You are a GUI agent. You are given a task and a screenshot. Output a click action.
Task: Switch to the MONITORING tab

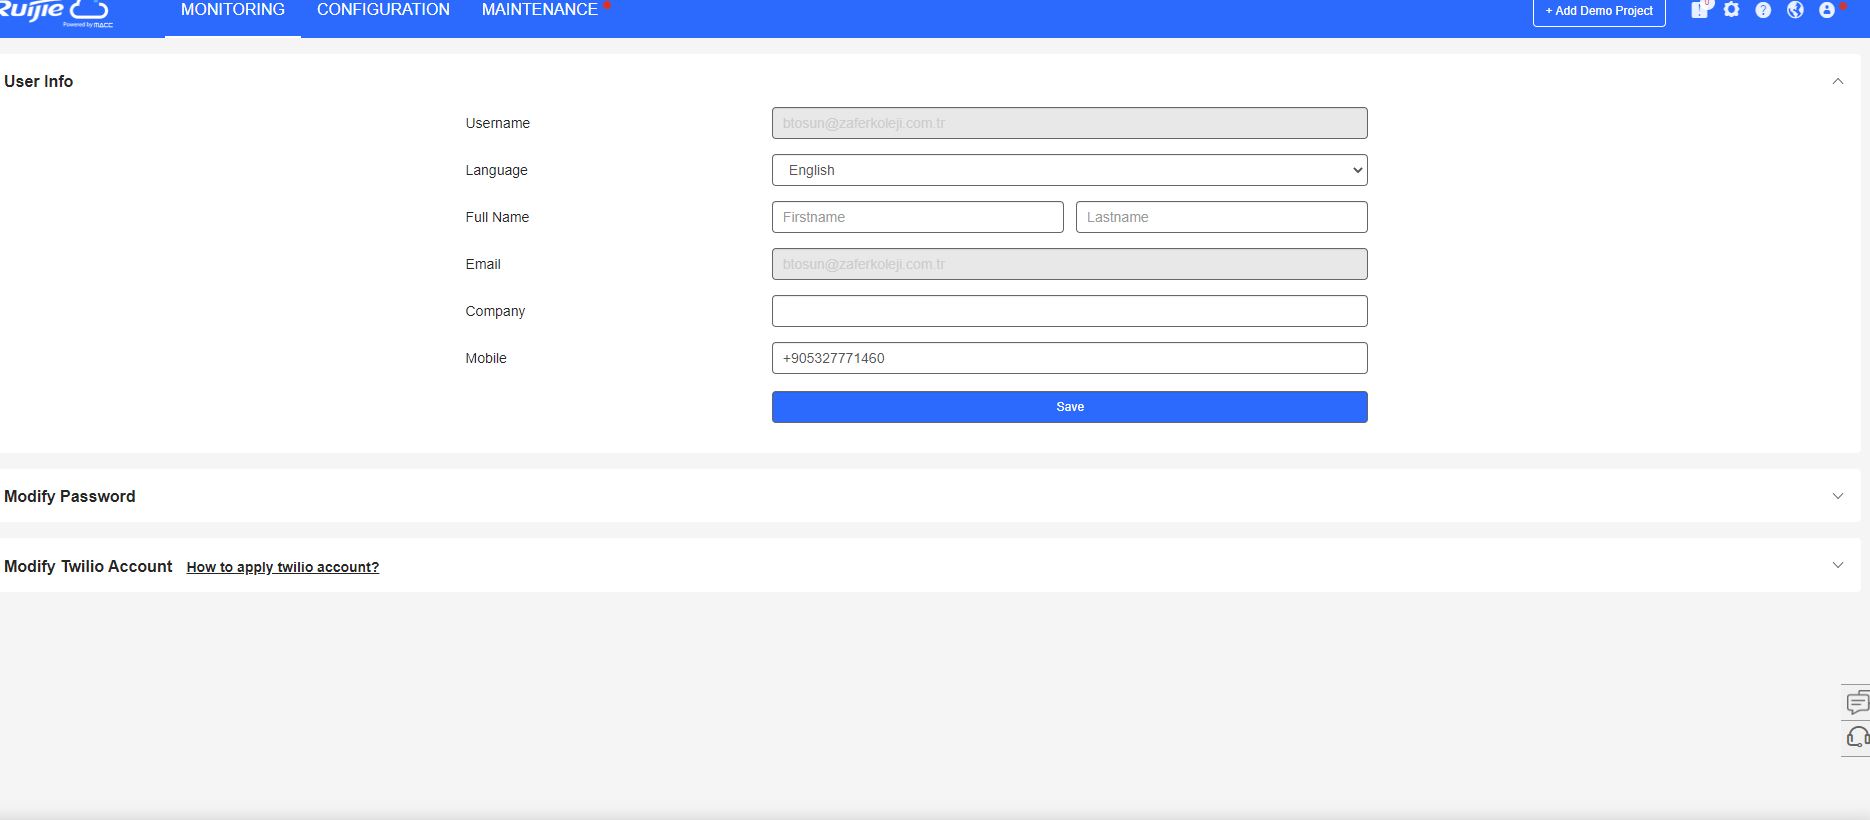pos(233,10)
